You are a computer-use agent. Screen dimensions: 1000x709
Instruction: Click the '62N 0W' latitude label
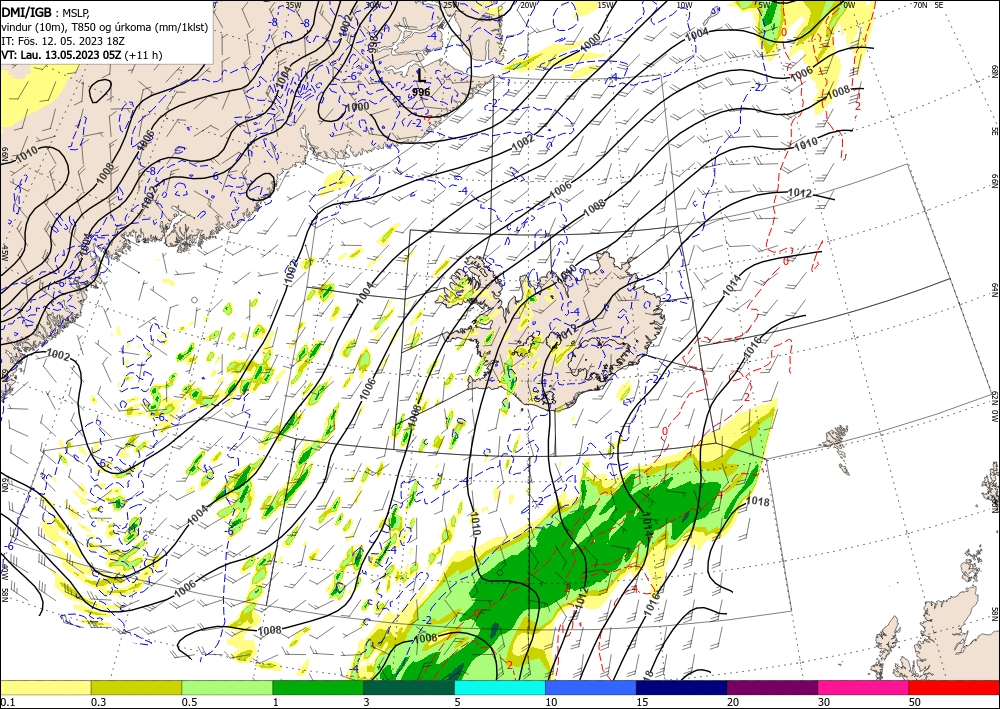pos(994,408)
